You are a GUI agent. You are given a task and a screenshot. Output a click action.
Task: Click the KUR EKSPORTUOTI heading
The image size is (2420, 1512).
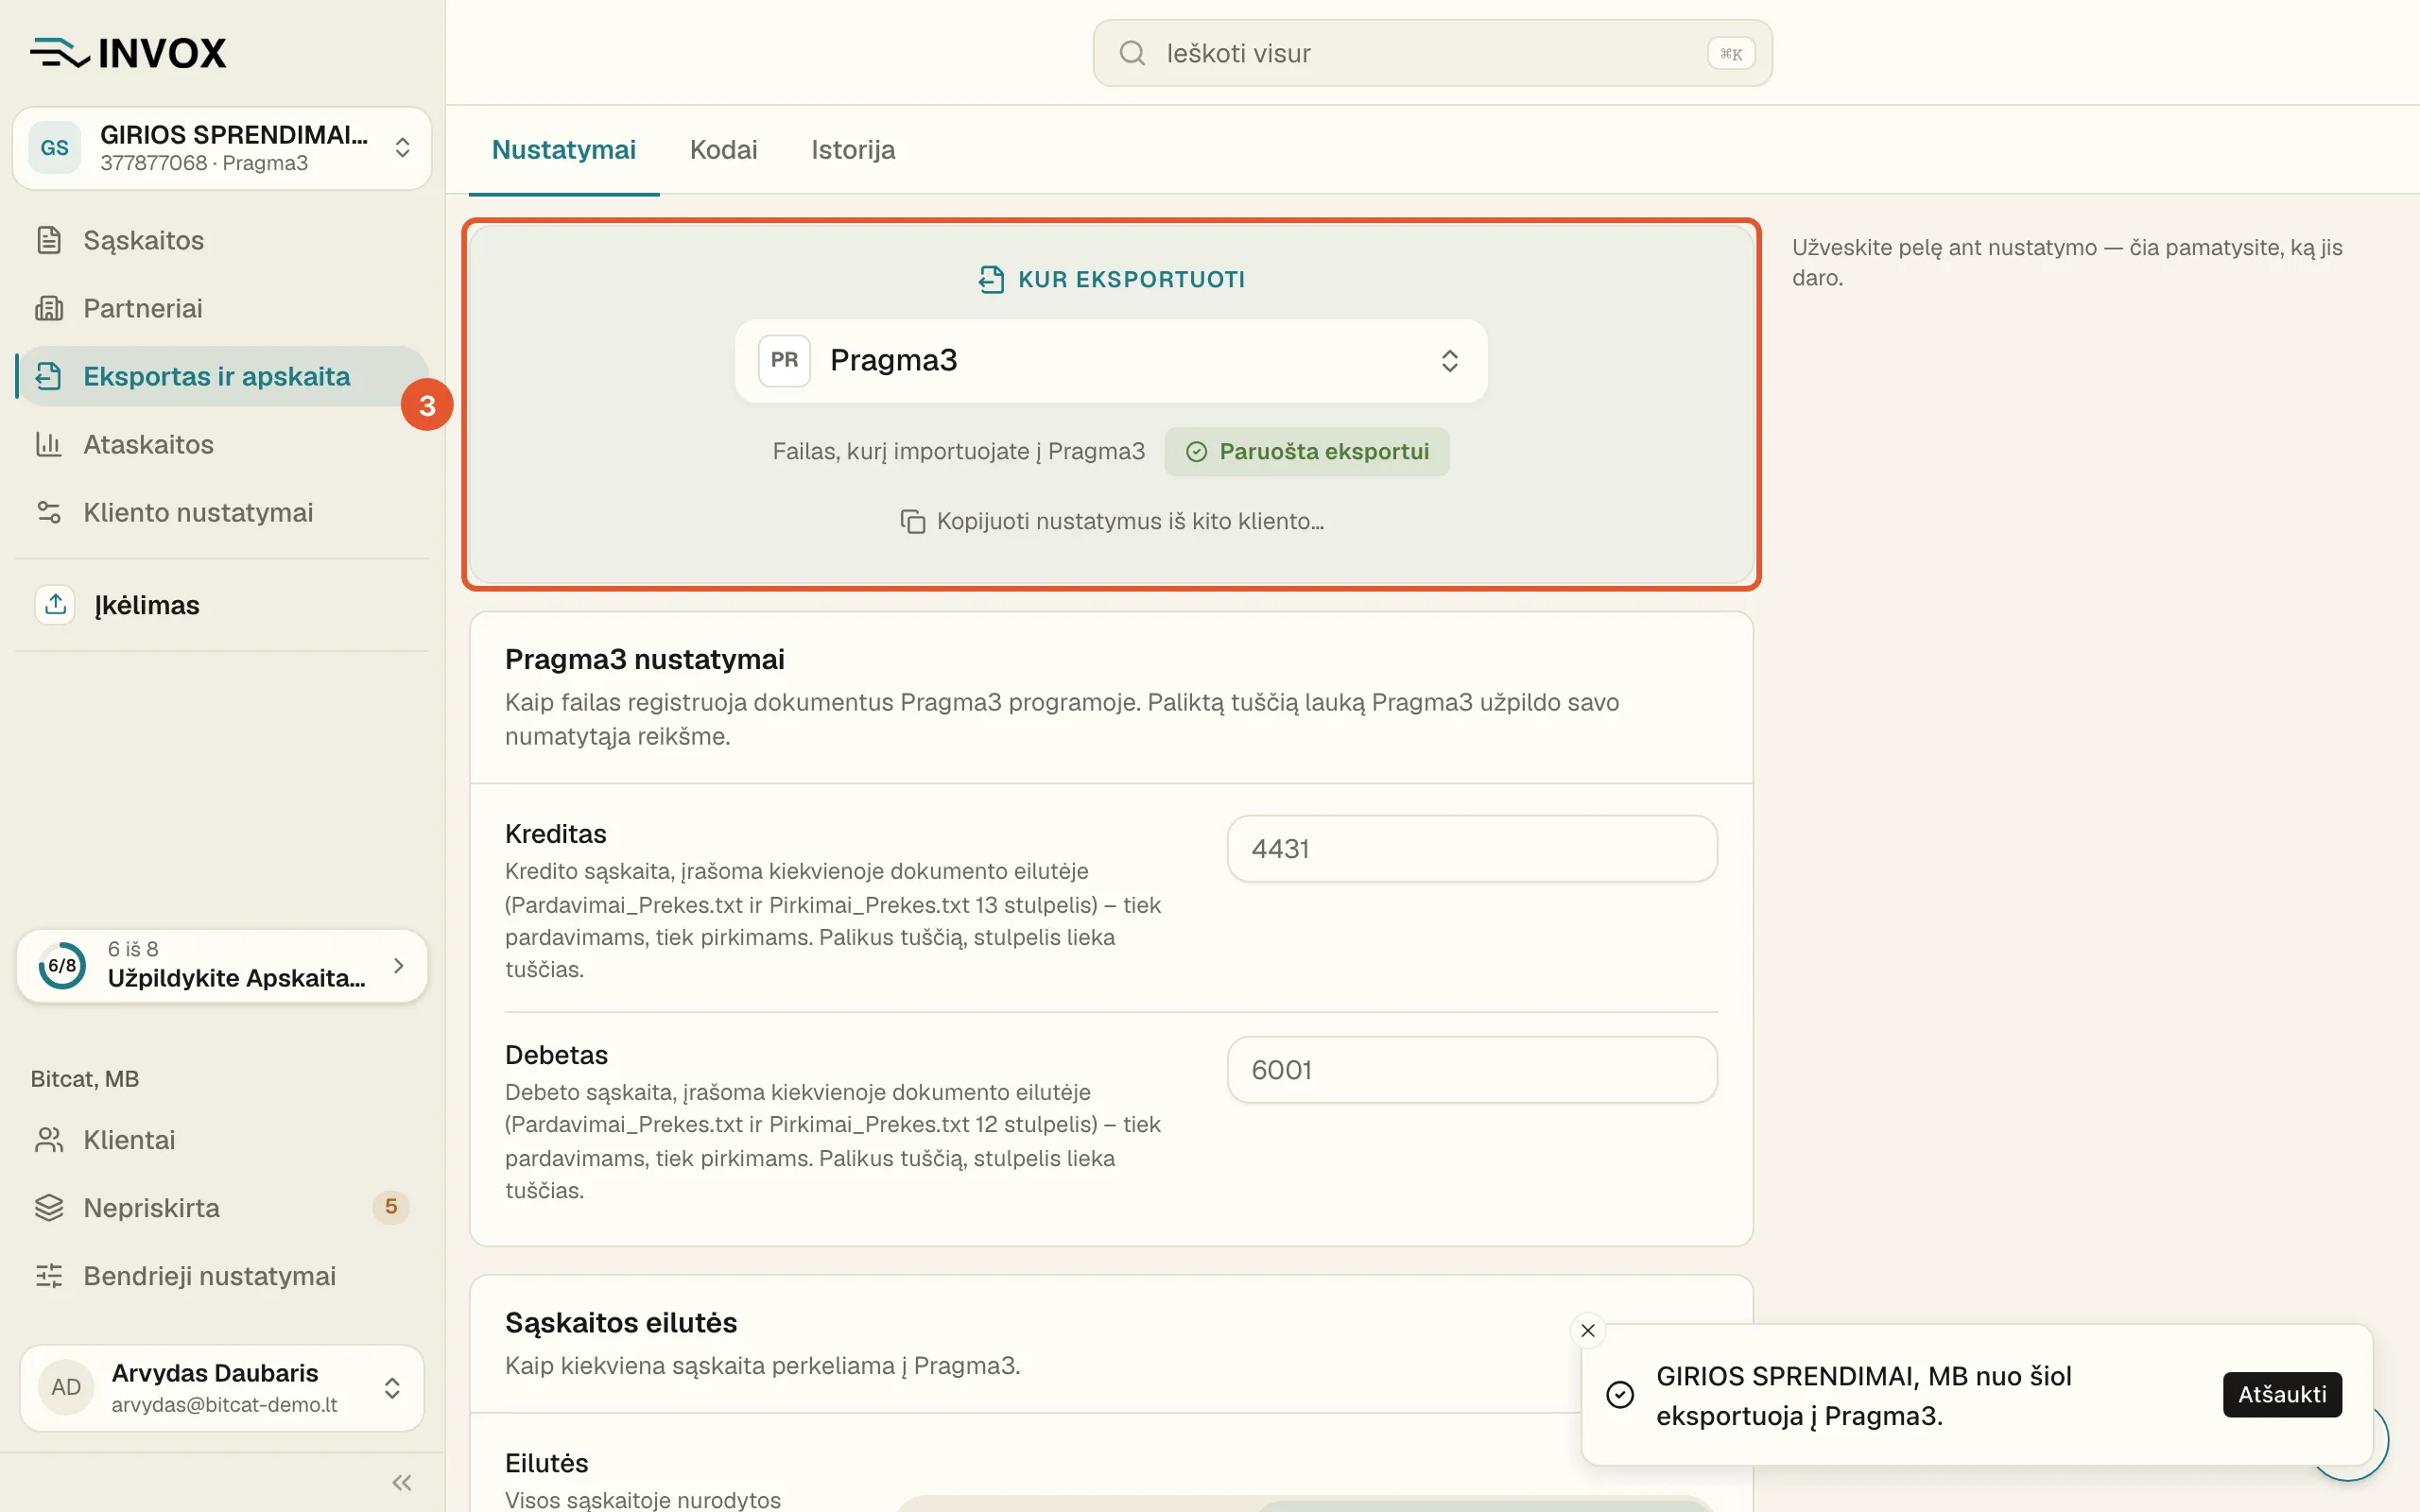(1111, 279)
